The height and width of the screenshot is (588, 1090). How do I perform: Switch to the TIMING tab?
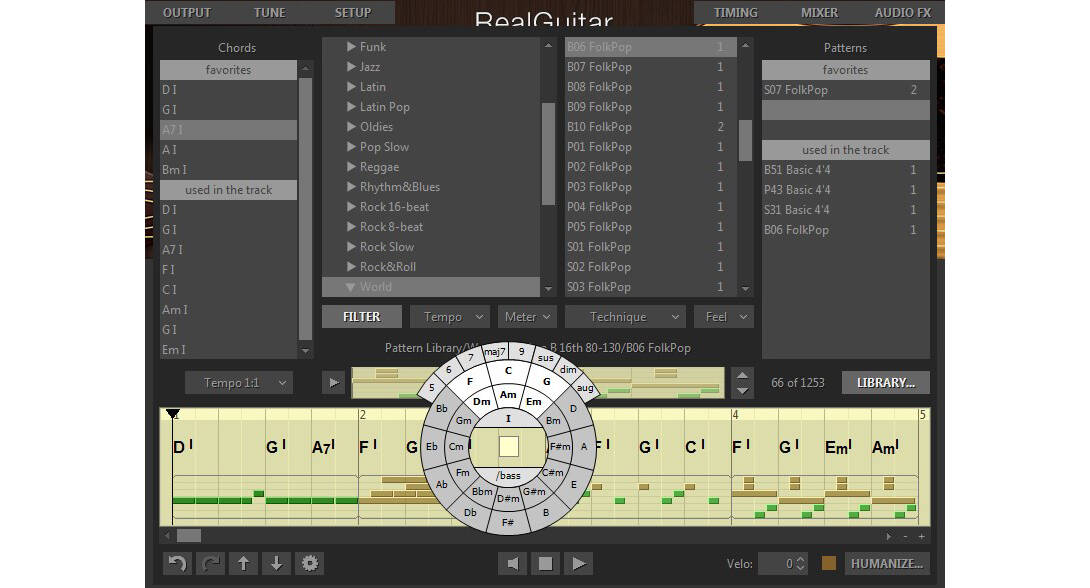pyautogui.click(x=735, y=13)
